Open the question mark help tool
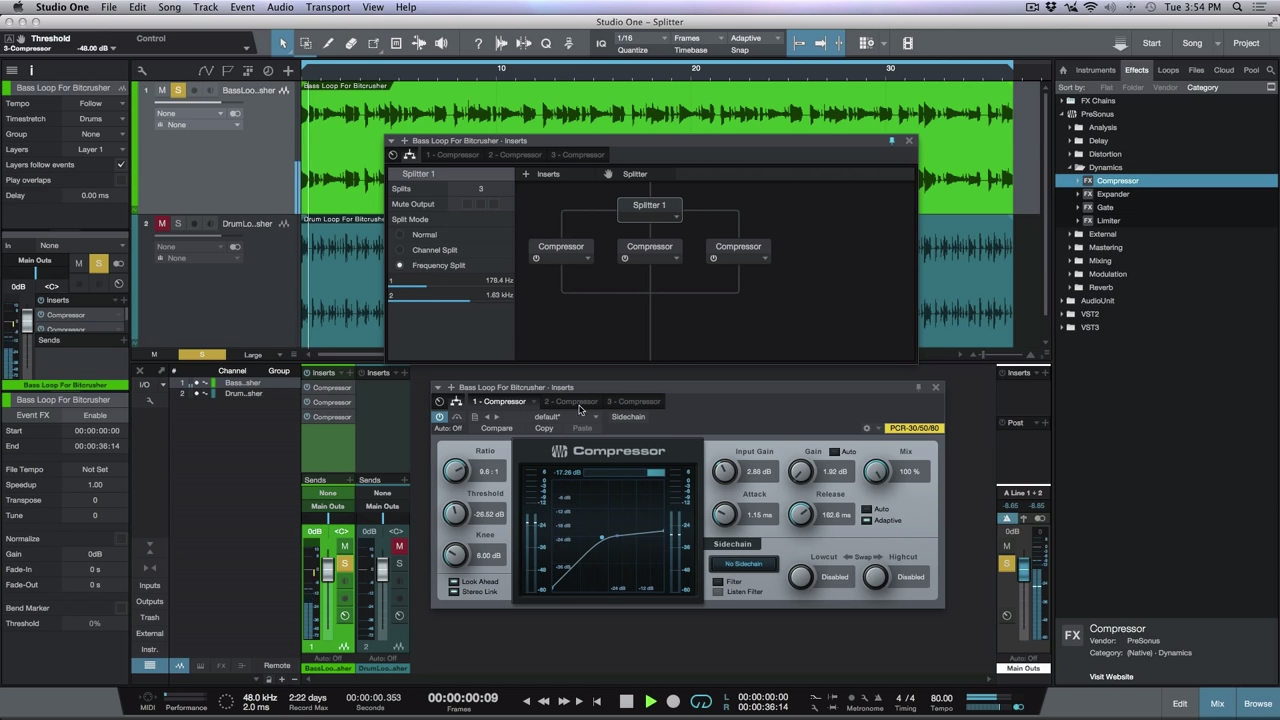1280x720 pixels. [478, 43]
